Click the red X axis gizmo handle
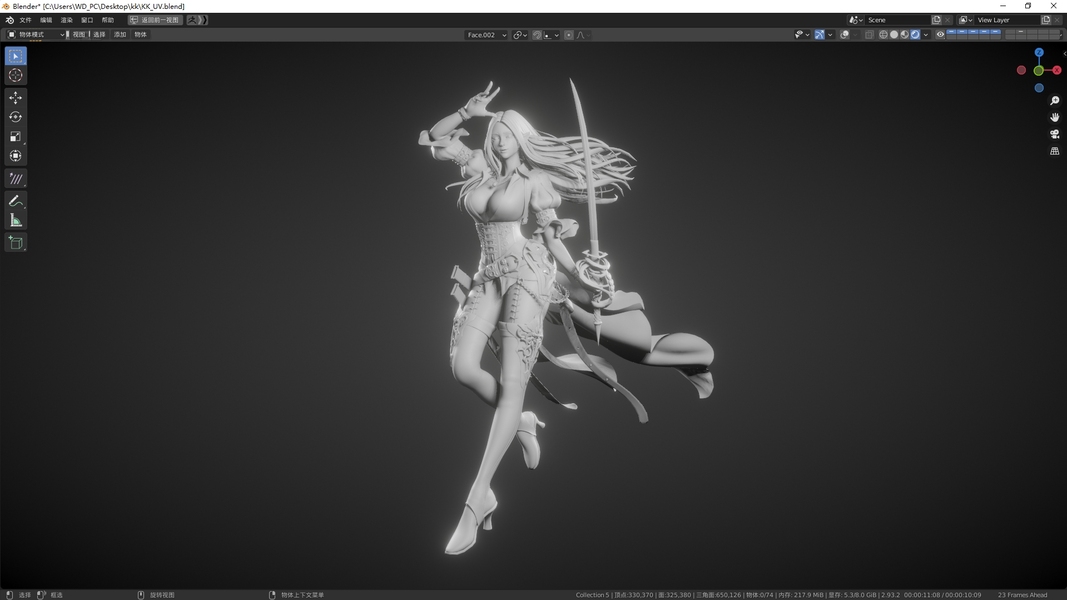 click(x=1057, y=70)
